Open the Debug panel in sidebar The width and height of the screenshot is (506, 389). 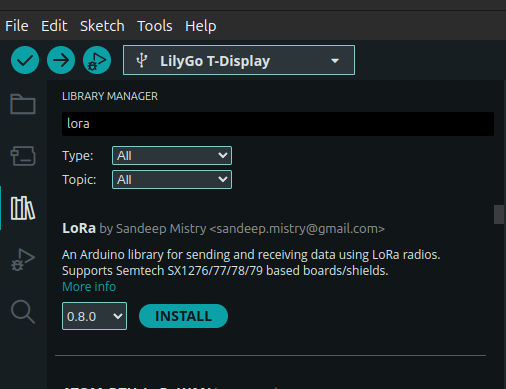pyautogui.click(x=23, y=260)
